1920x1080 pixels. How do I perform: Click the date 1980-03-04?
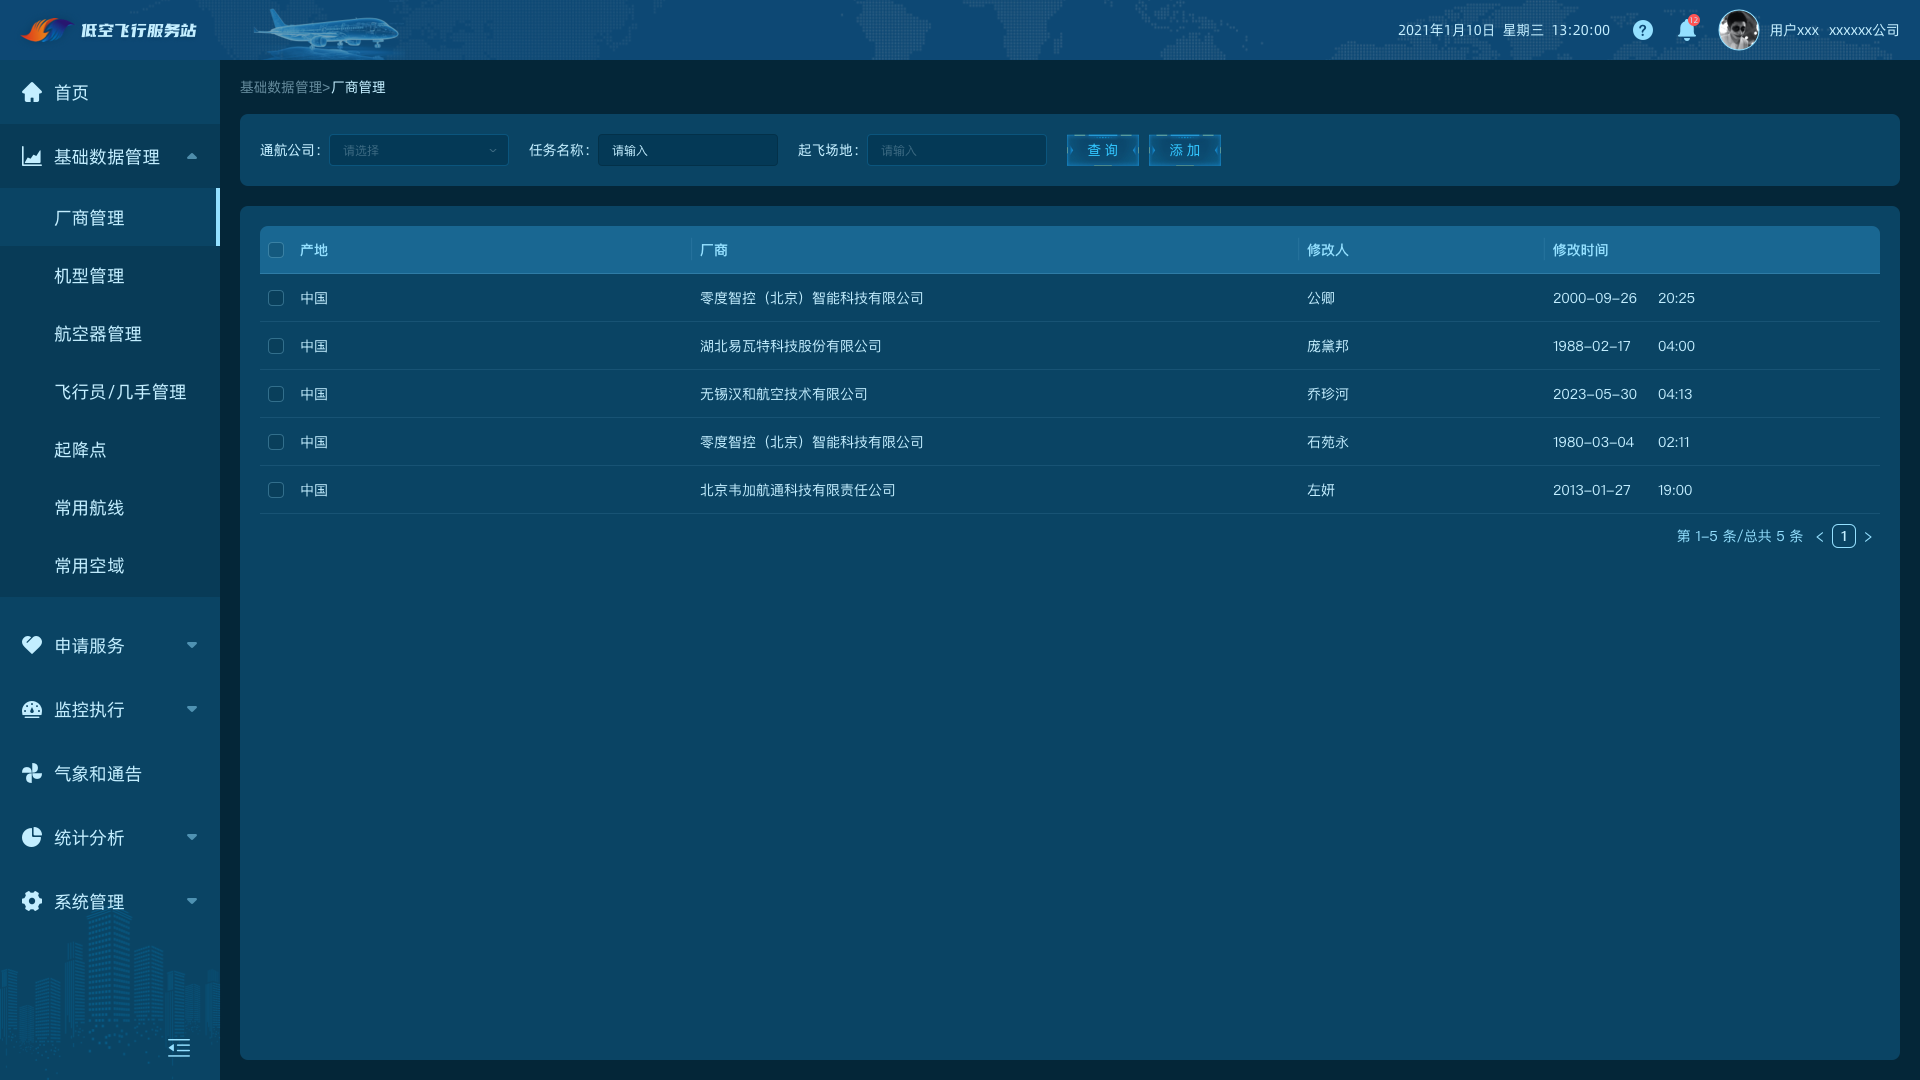coord(1594,442)
